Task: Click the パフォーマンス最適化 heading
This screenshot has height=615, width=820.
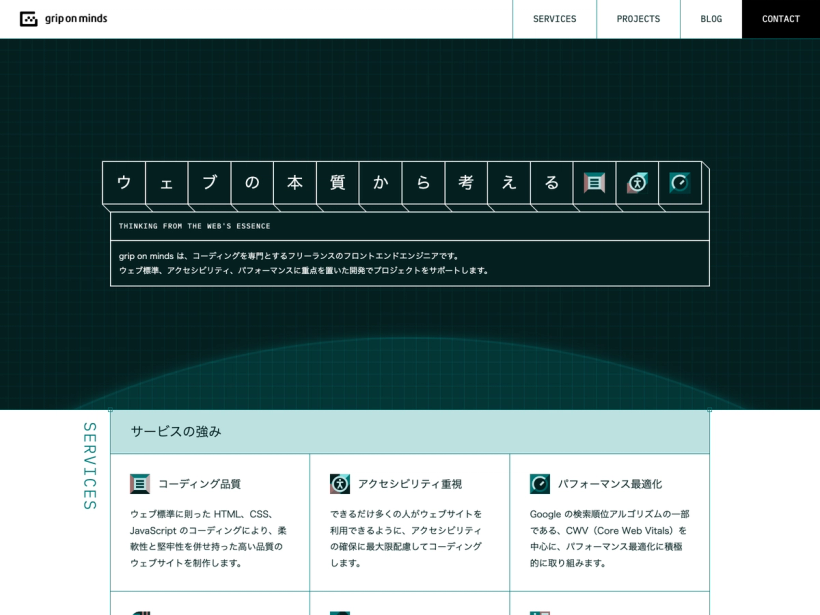Action: (x=610, y=484)
